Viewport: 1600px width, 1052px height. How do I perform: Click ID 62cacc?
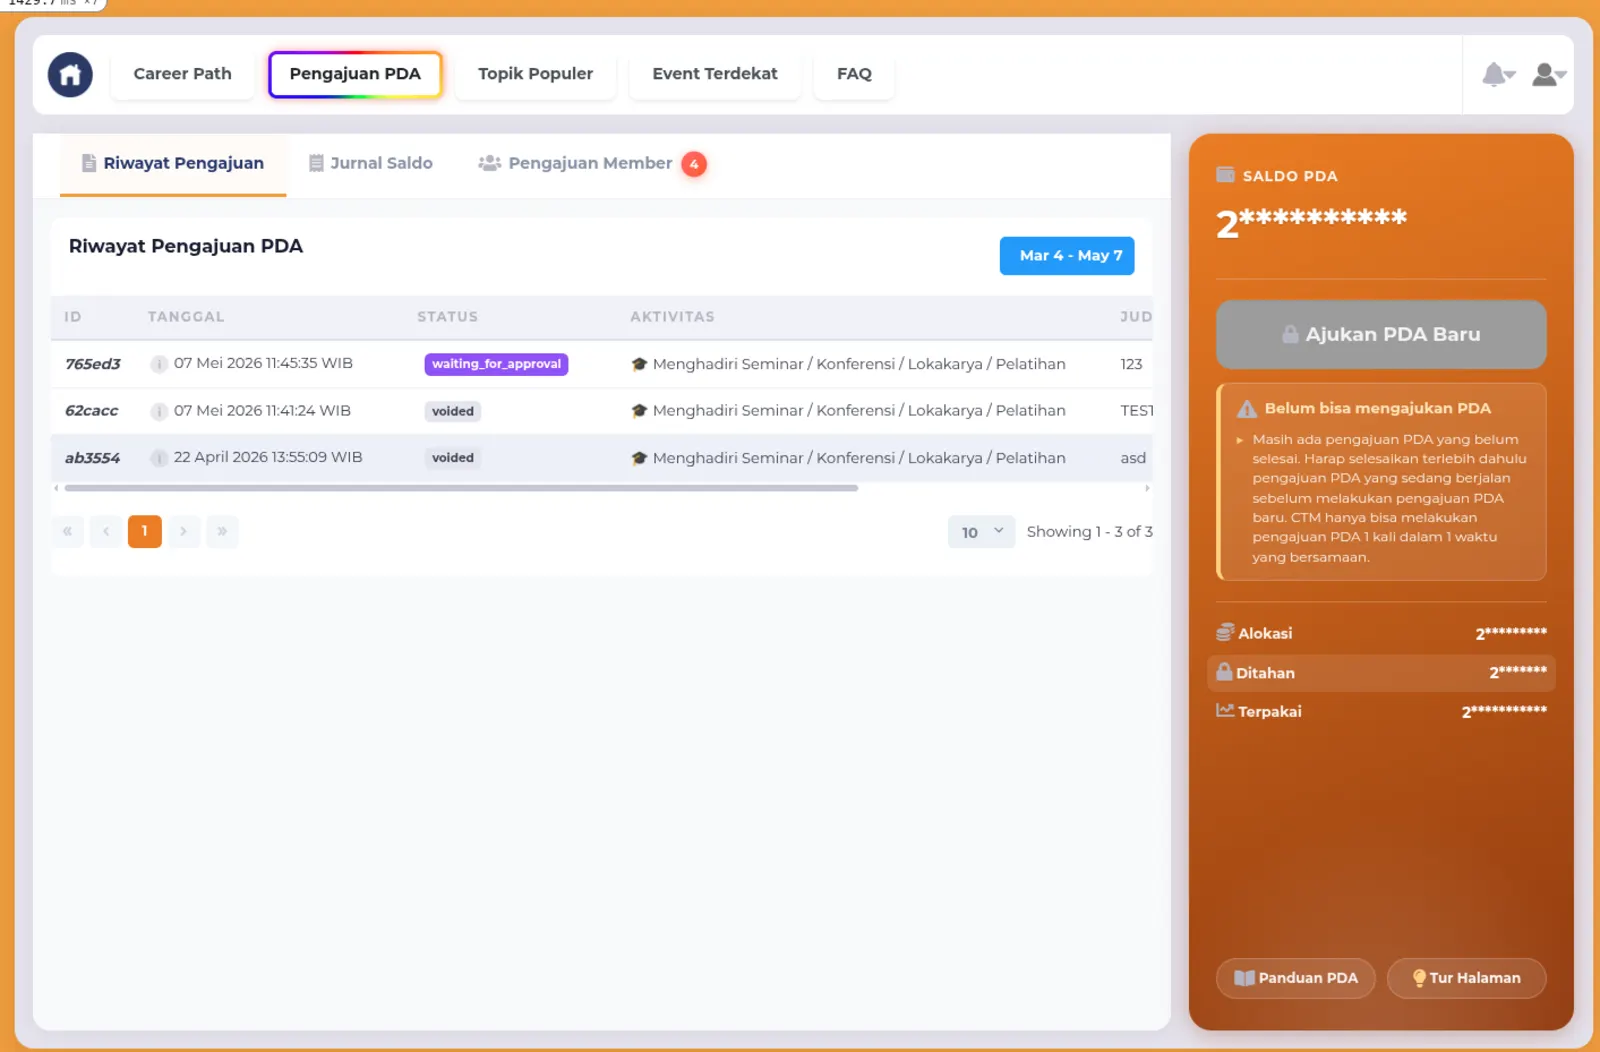coord(92,411)
